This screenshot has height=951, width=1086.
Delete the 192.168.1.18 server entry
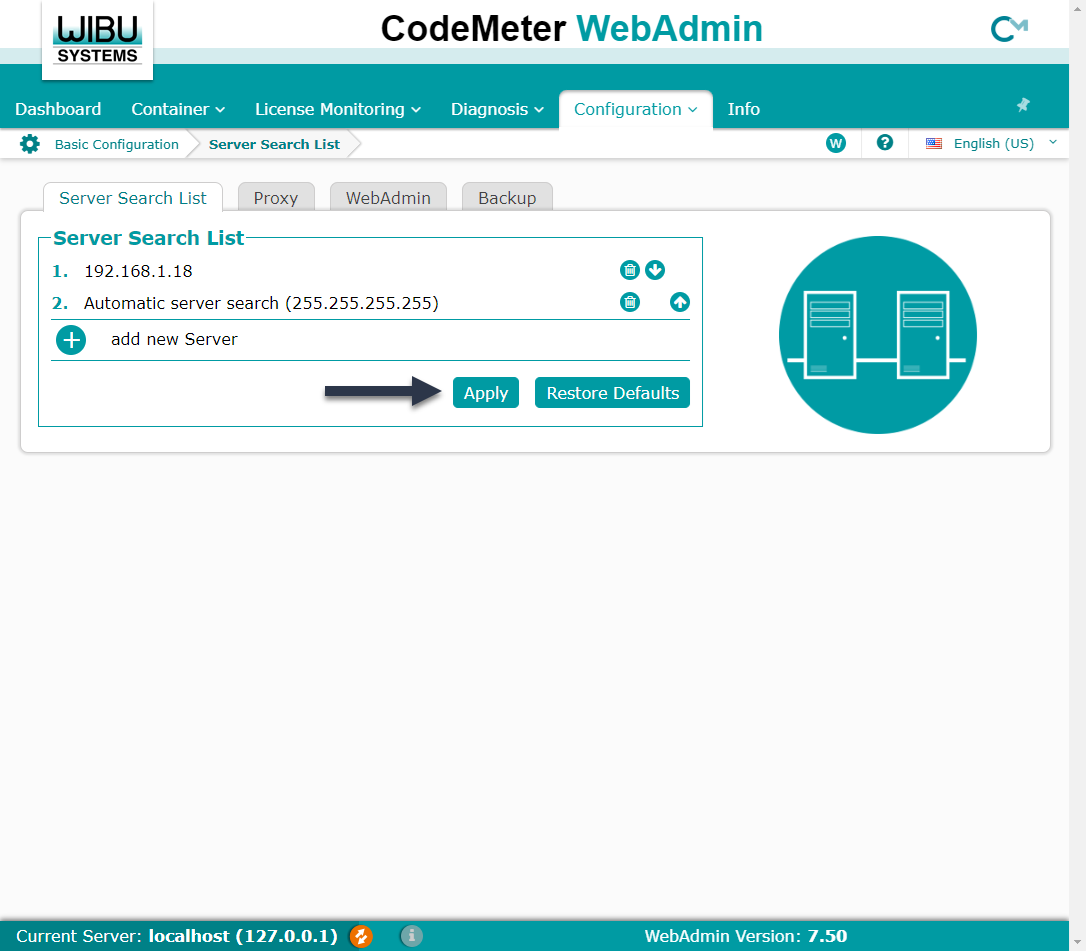[630, 270]
